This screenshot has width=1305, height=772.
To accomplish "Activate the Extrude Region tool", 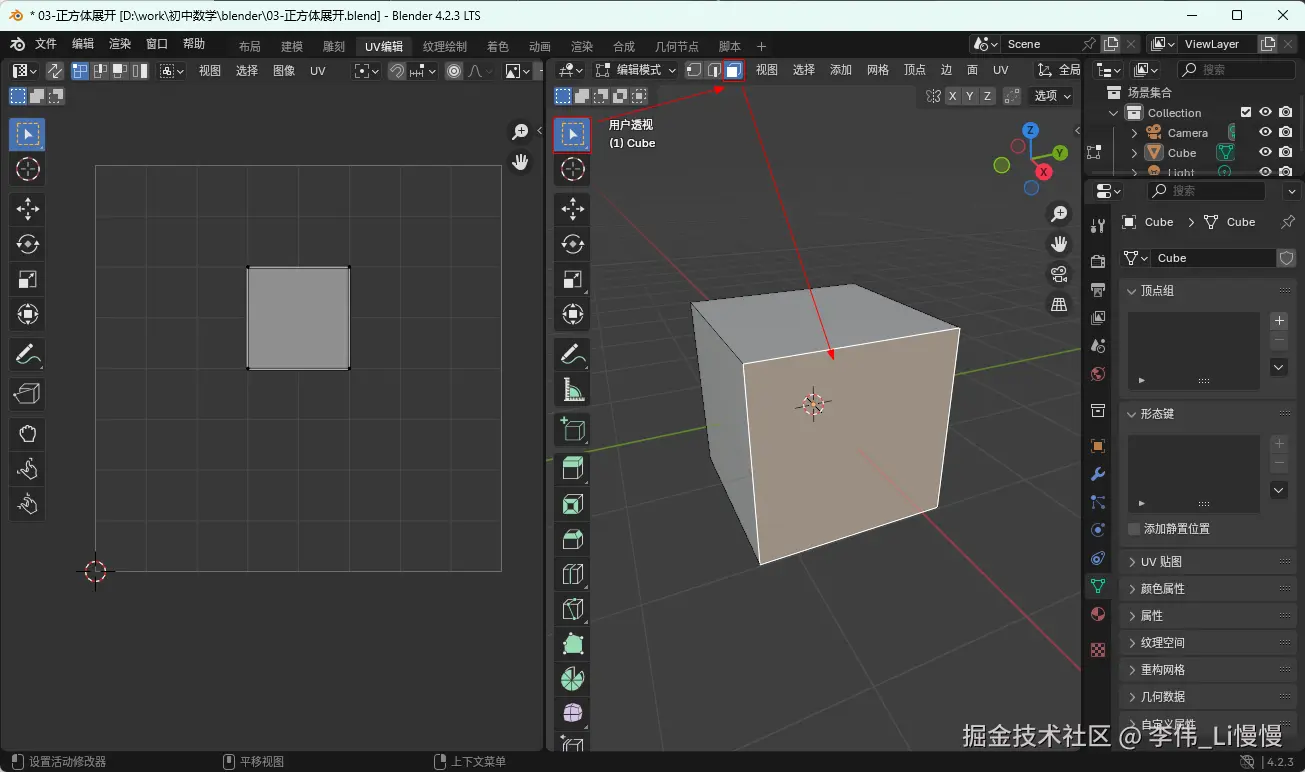I will [x=572, y=468].
